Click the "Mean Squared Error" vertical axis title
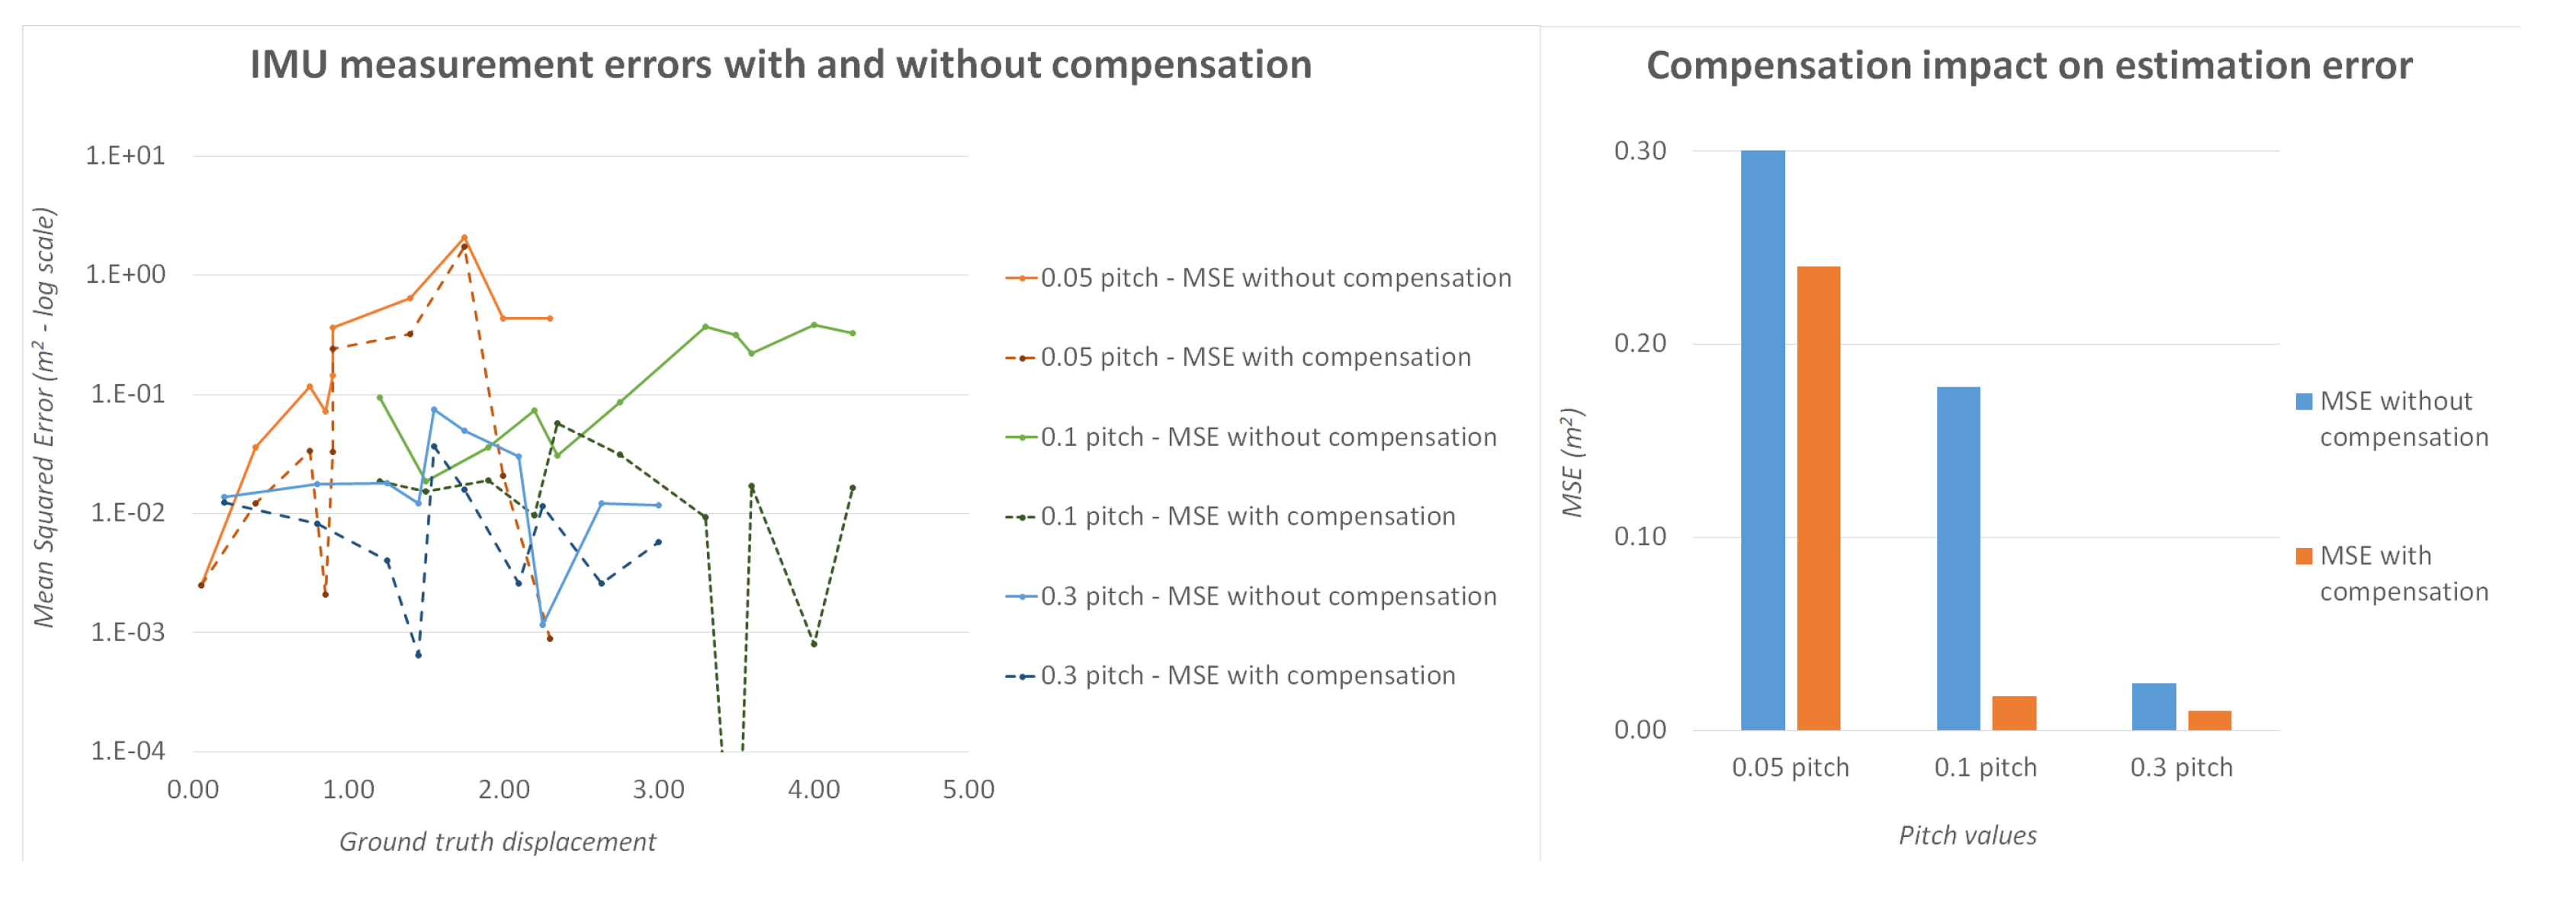This screenshot has height=898, width=2576. [44, 417]
